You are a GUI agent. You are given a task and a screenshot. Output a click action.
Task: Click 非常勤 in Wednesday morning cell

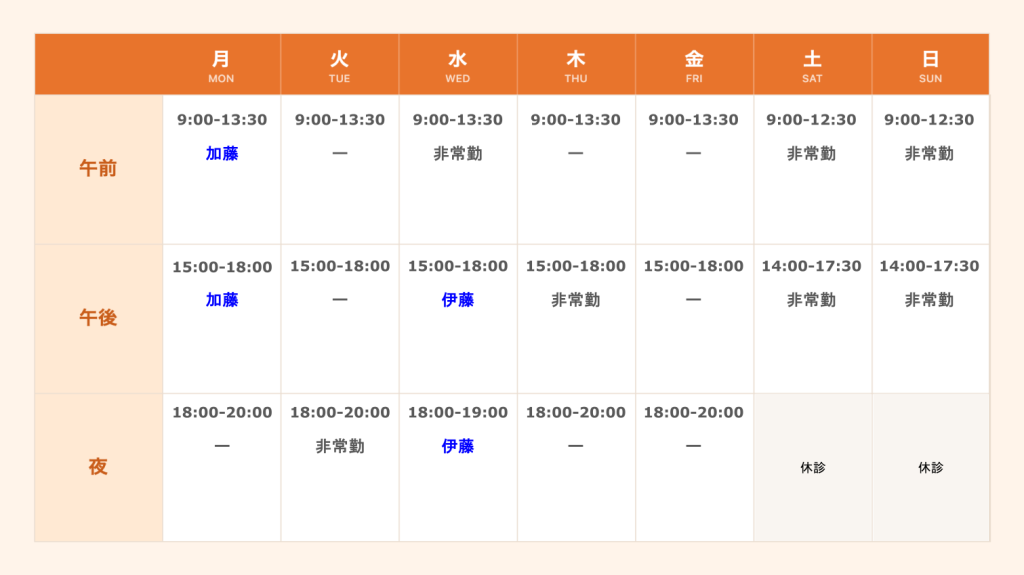click(458, 154)
